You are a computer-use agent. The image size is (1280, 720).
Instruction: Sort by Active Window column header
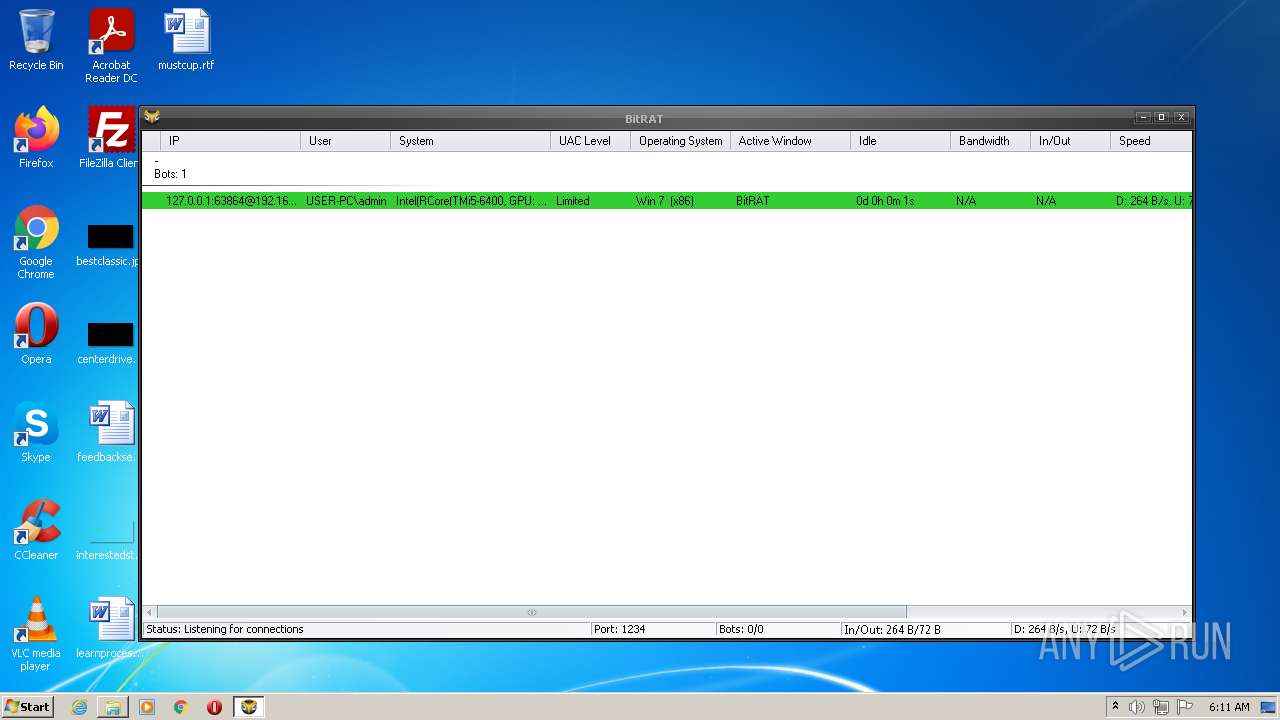(790, 141)
